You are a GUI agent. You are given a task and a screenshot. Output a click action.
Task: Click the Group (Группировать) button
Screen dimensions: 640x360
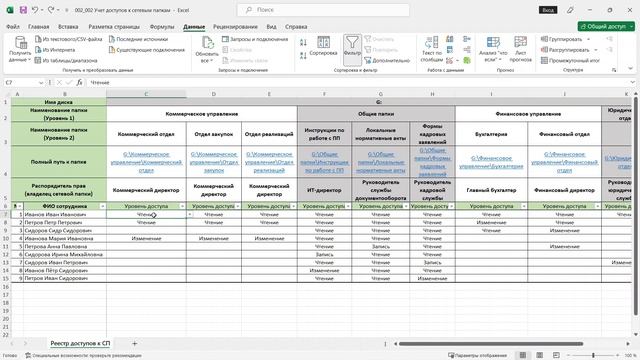[x=561, y=39]
